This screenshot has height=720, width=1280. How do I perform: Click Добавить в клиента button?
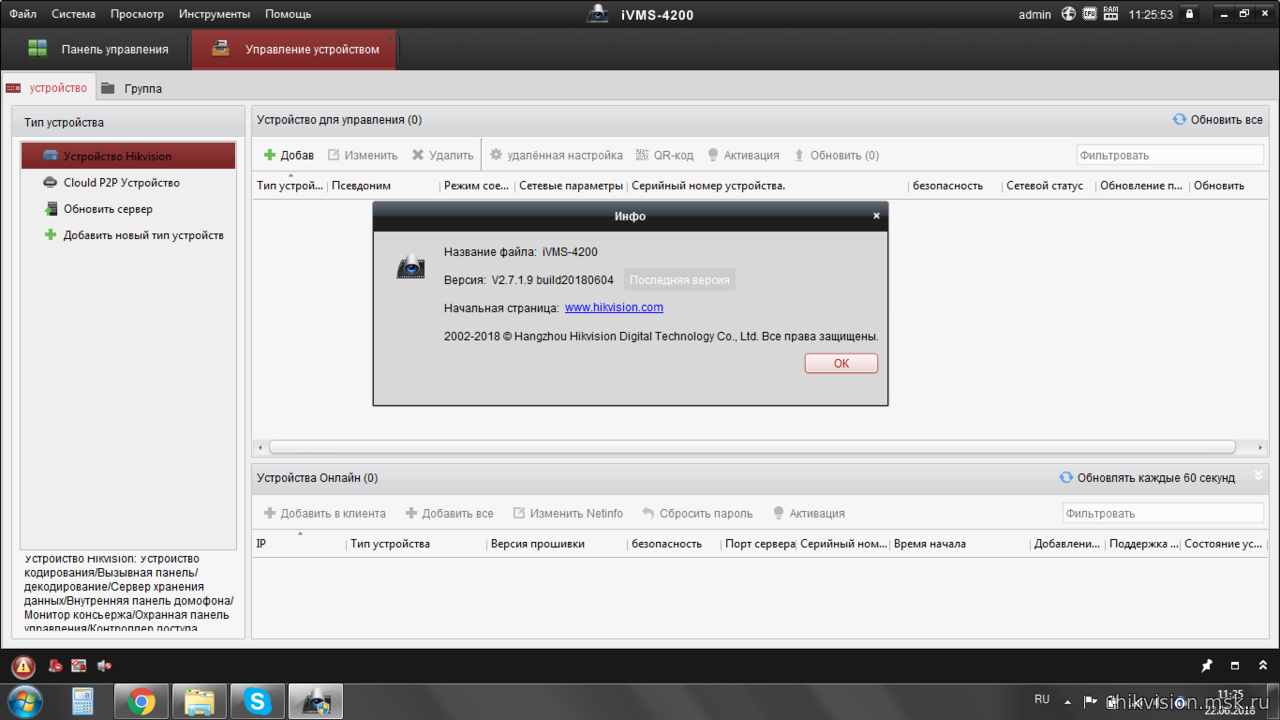tap(324, 513)
